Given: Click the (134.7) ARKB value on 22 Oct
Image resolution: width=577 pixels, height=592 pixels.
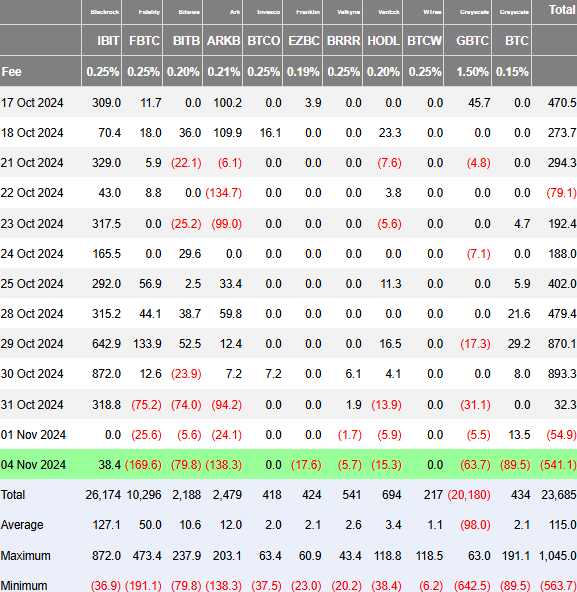Looking at the screenshot, I should pyautogui.click(x=224, y=193).
